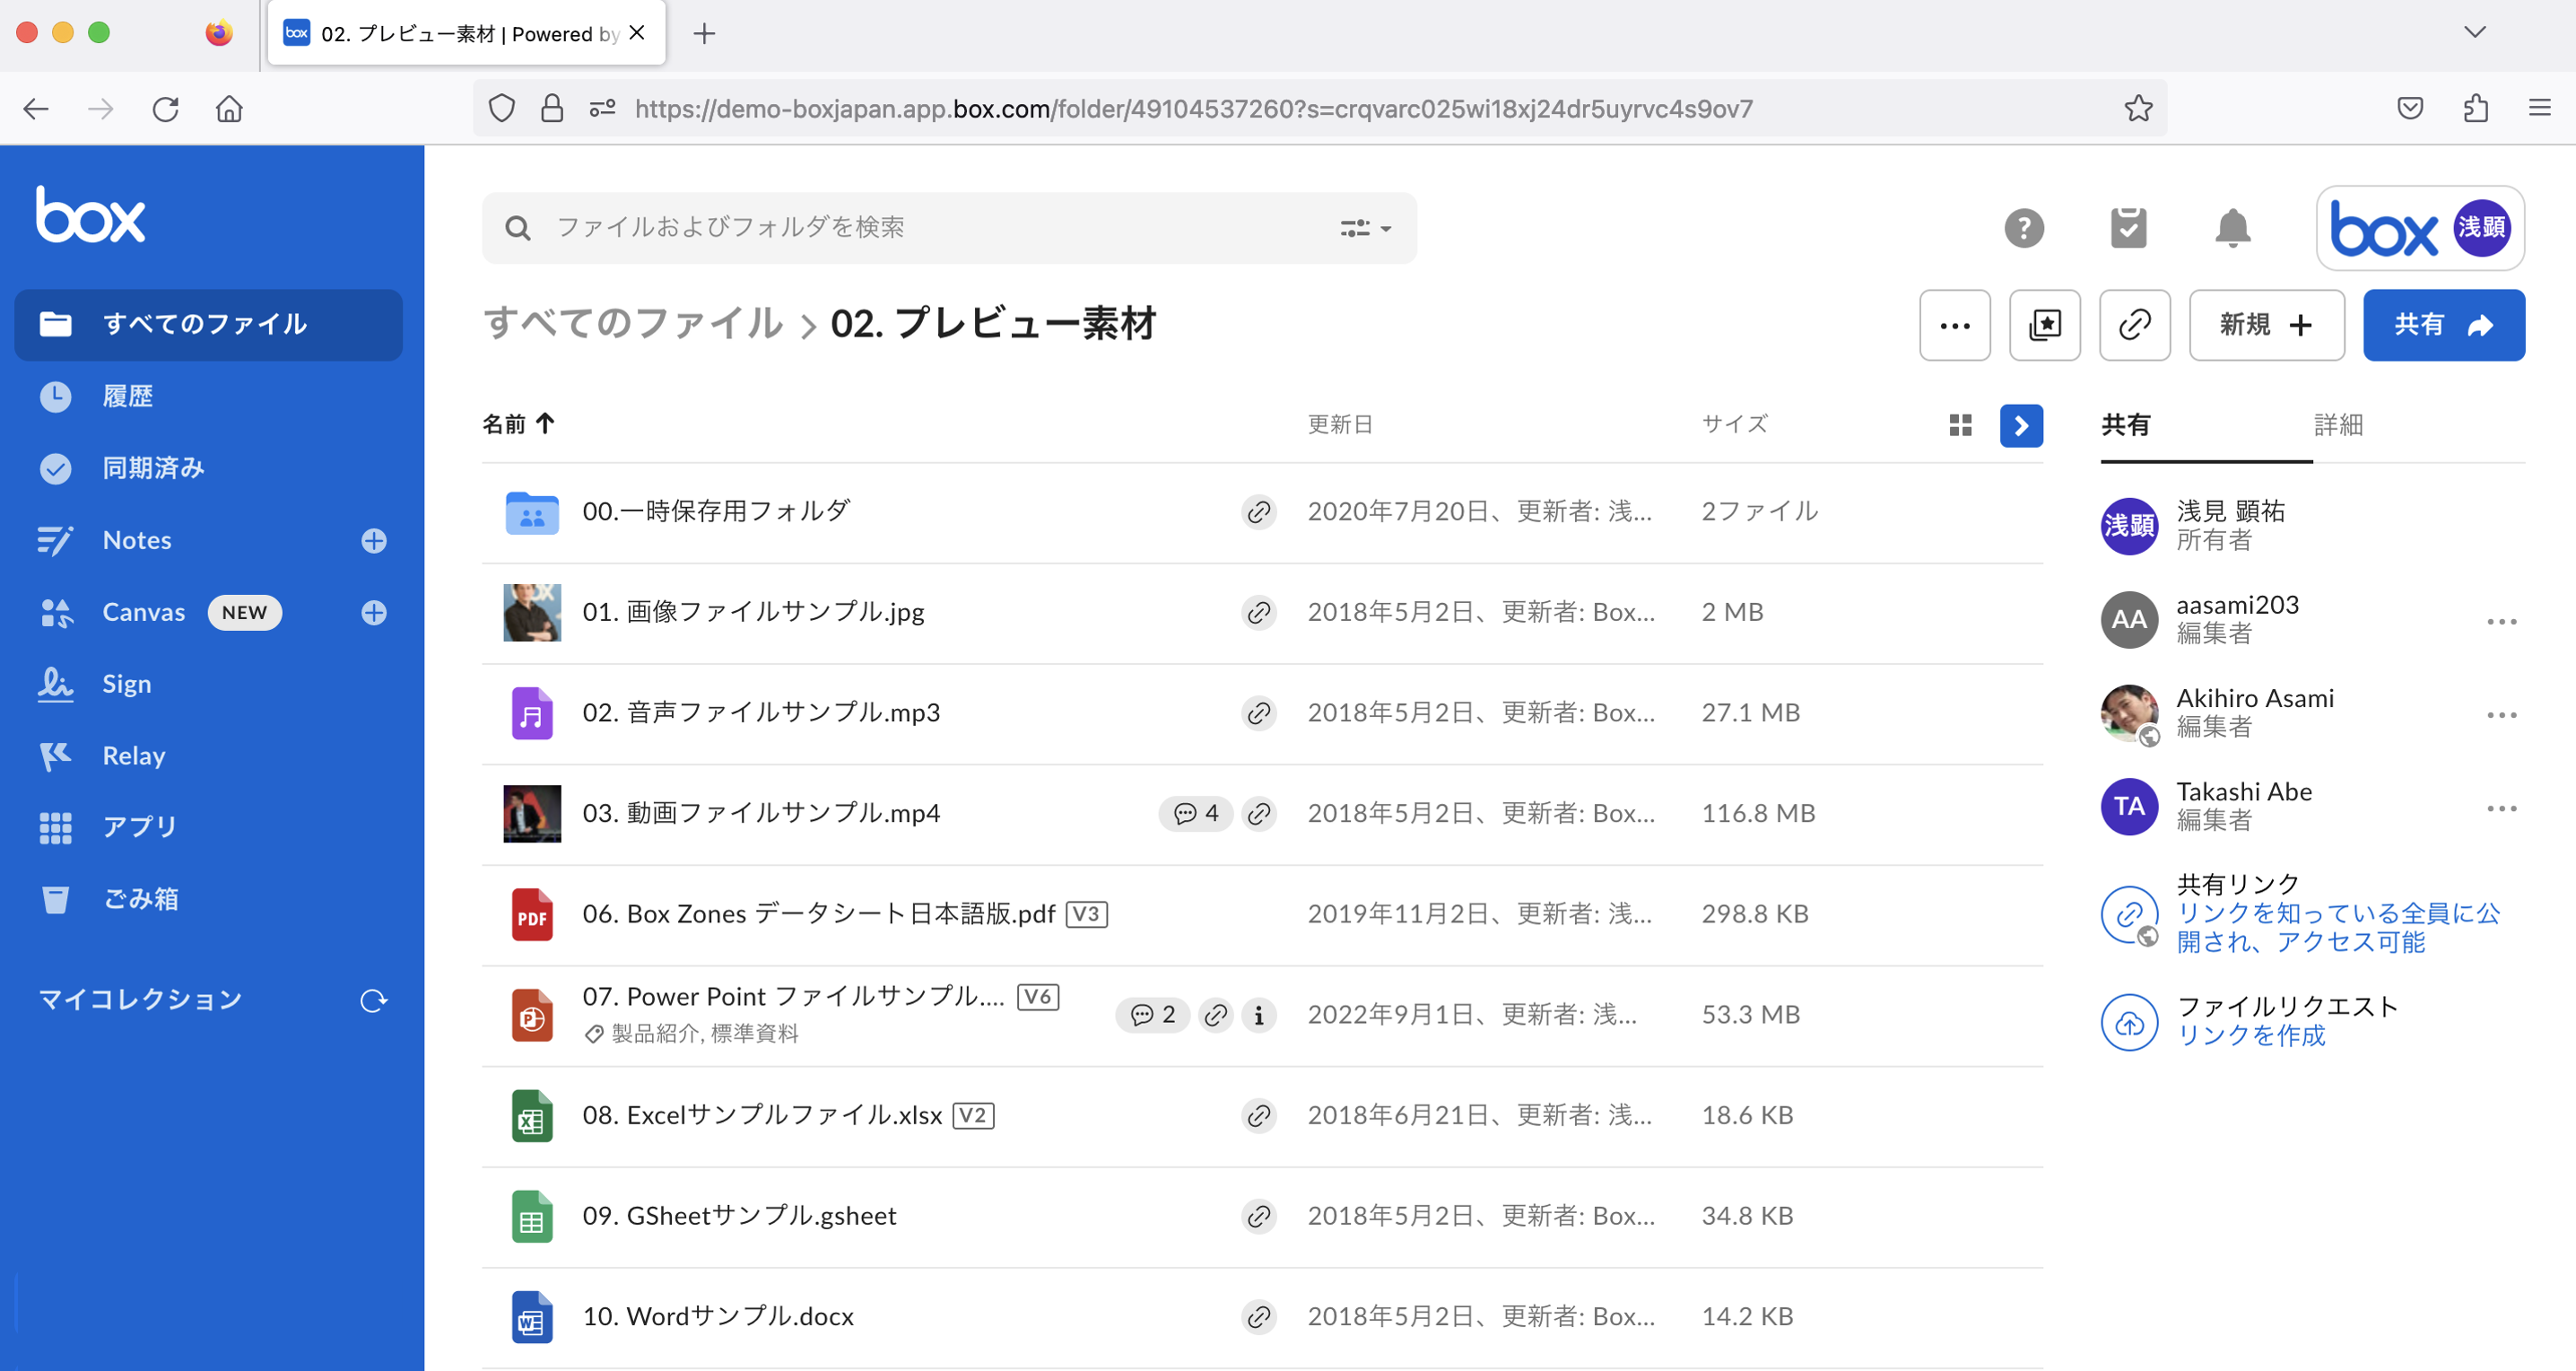Open the notifications bell icon
This screenshot has width=2576, height=1371.
2232,228
